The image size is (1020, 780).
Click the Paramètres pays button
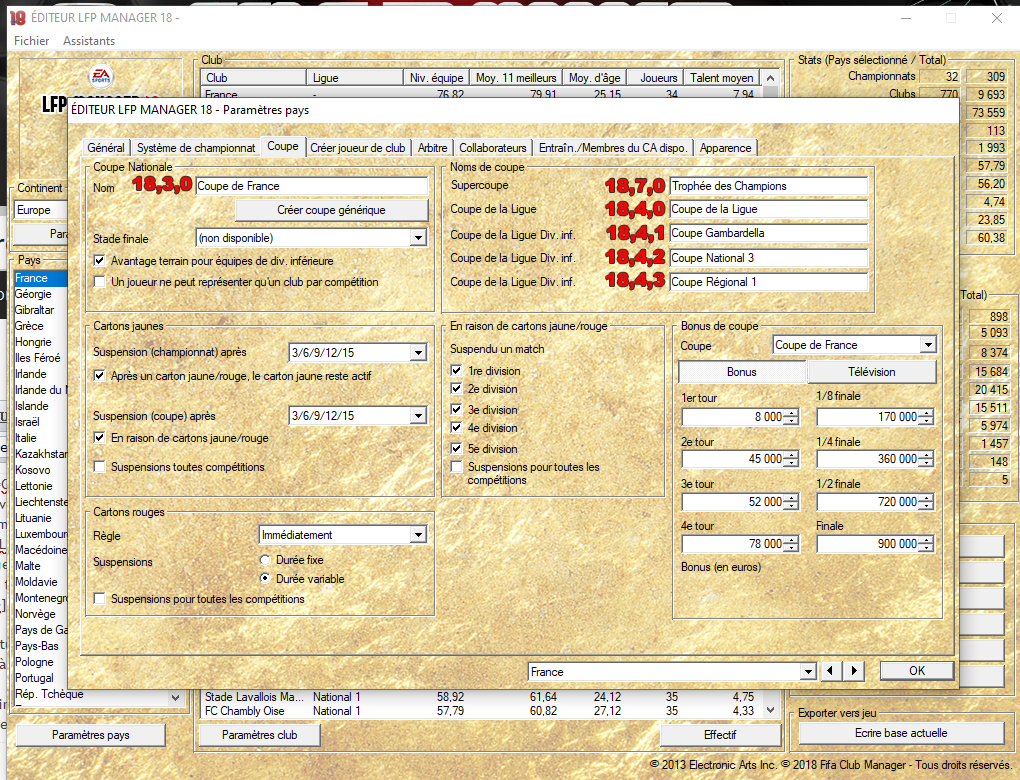[90, 735]
